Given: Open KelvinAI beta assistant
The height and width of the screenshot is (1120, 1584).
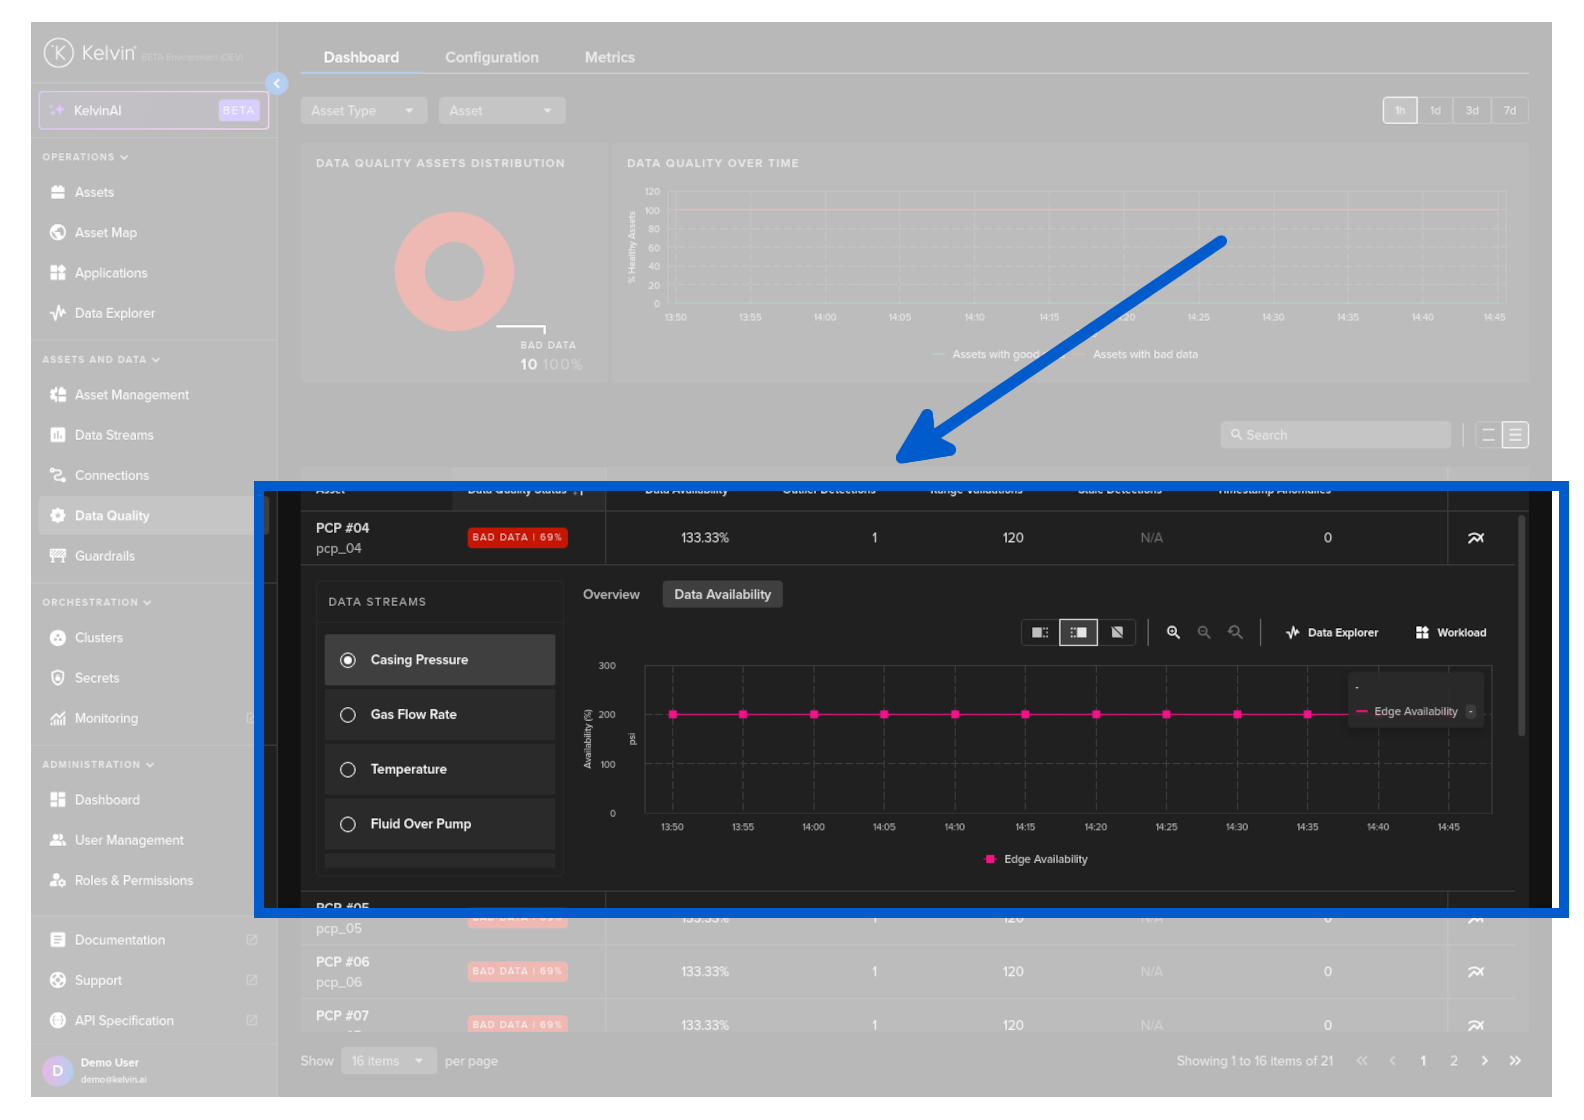Looking at the screenshot, I should click(x=154, y=111).
